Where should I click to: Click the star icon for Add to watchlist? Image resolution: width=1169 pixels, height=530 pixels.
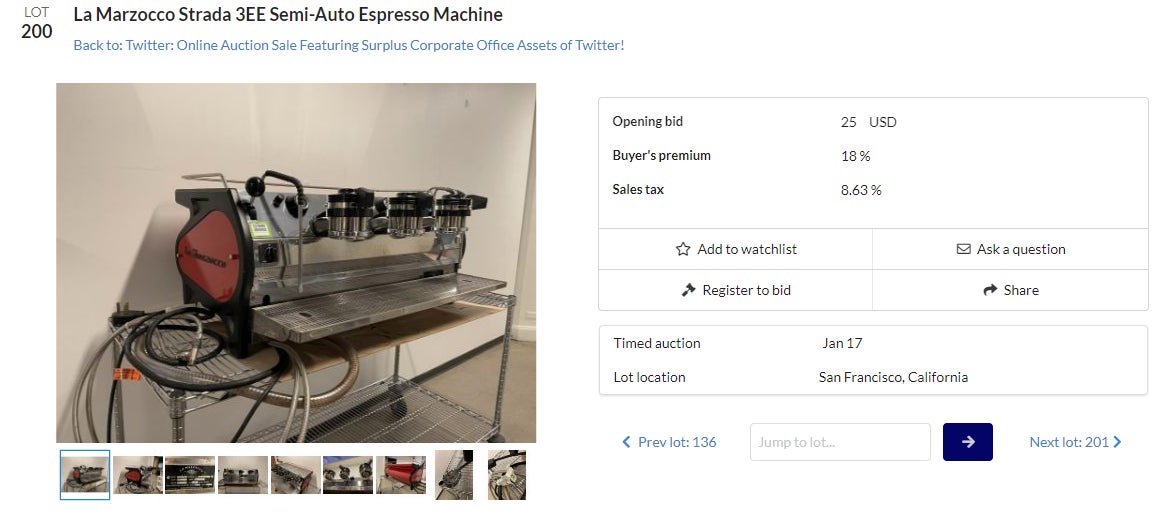684,249
